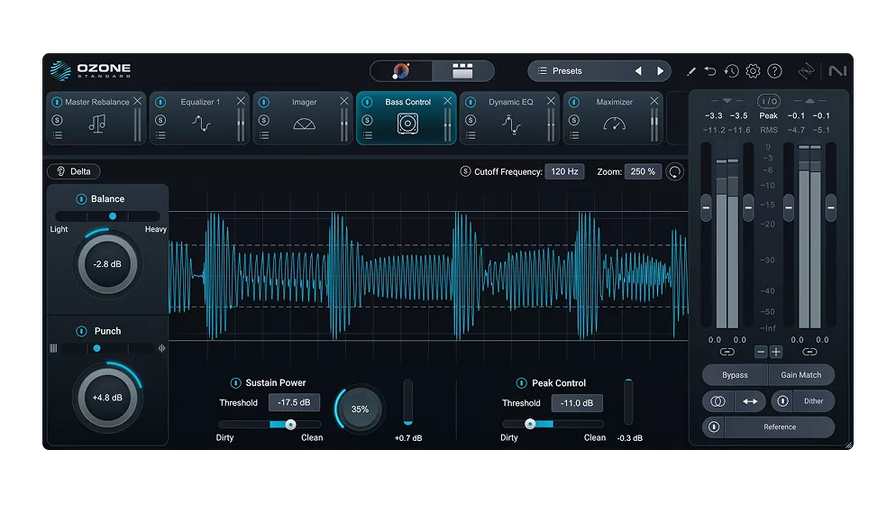Open the Presets list
Image resolution: width=896 pixels, height=505 pixels.
point(578,71)
